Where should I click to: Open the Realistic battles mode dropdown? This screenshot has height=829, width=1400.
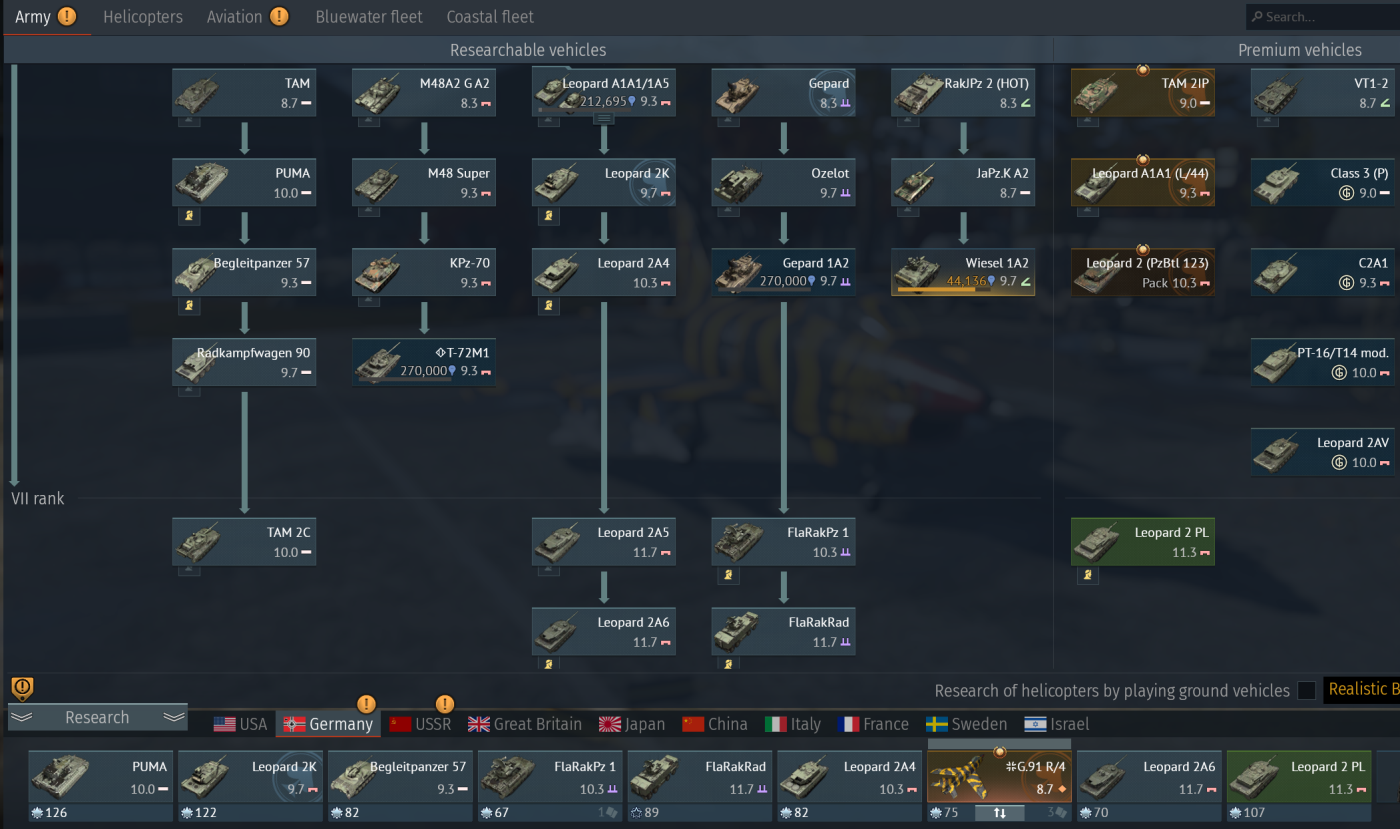coord(1360,689)
